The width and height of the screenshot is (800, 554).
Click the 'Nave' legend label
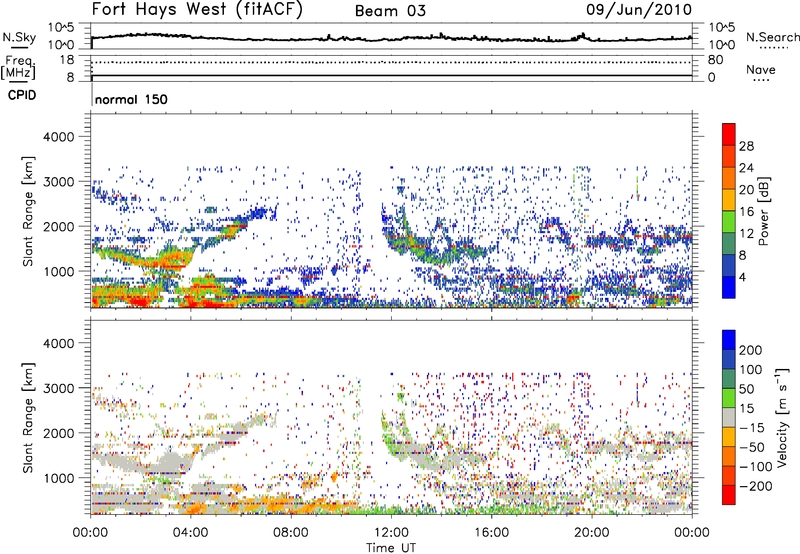761,69
